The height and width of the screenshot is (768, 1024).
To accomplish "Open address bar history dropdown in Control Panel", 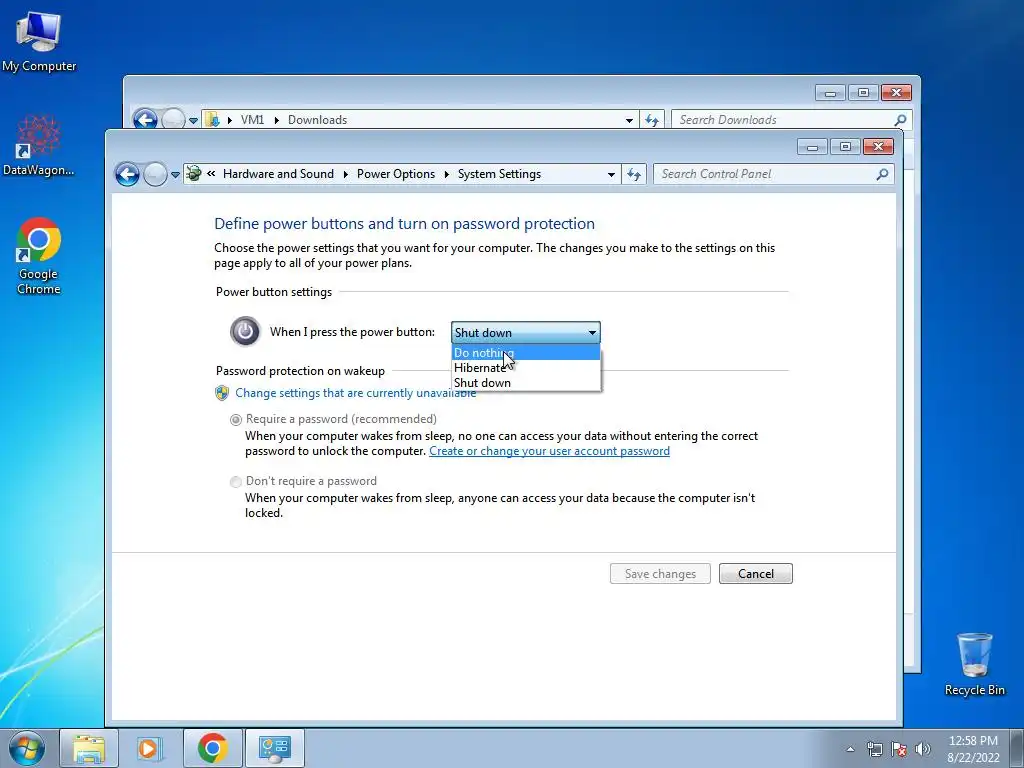I will tap(611, 174).
